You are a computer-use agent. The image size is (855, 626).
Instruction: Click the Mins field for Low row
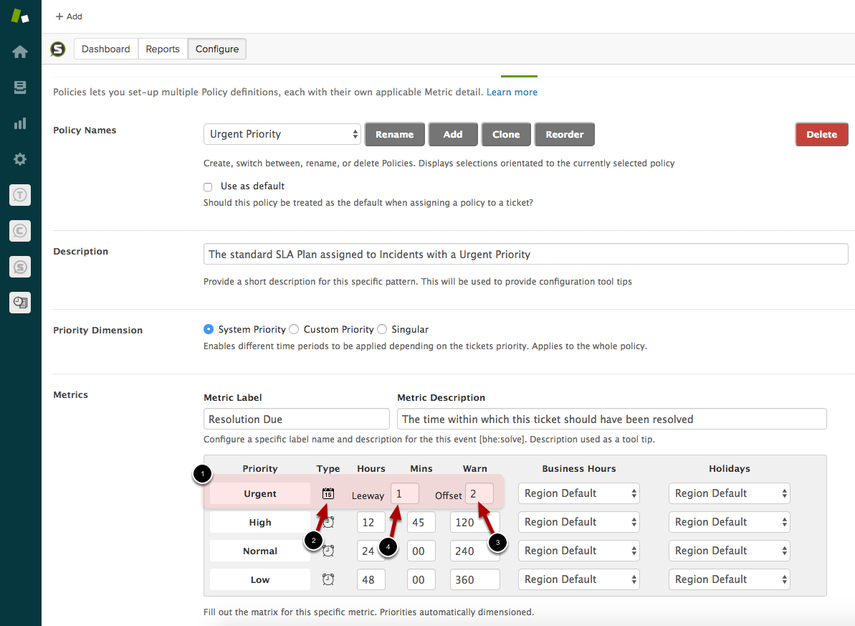click(421, 580)
